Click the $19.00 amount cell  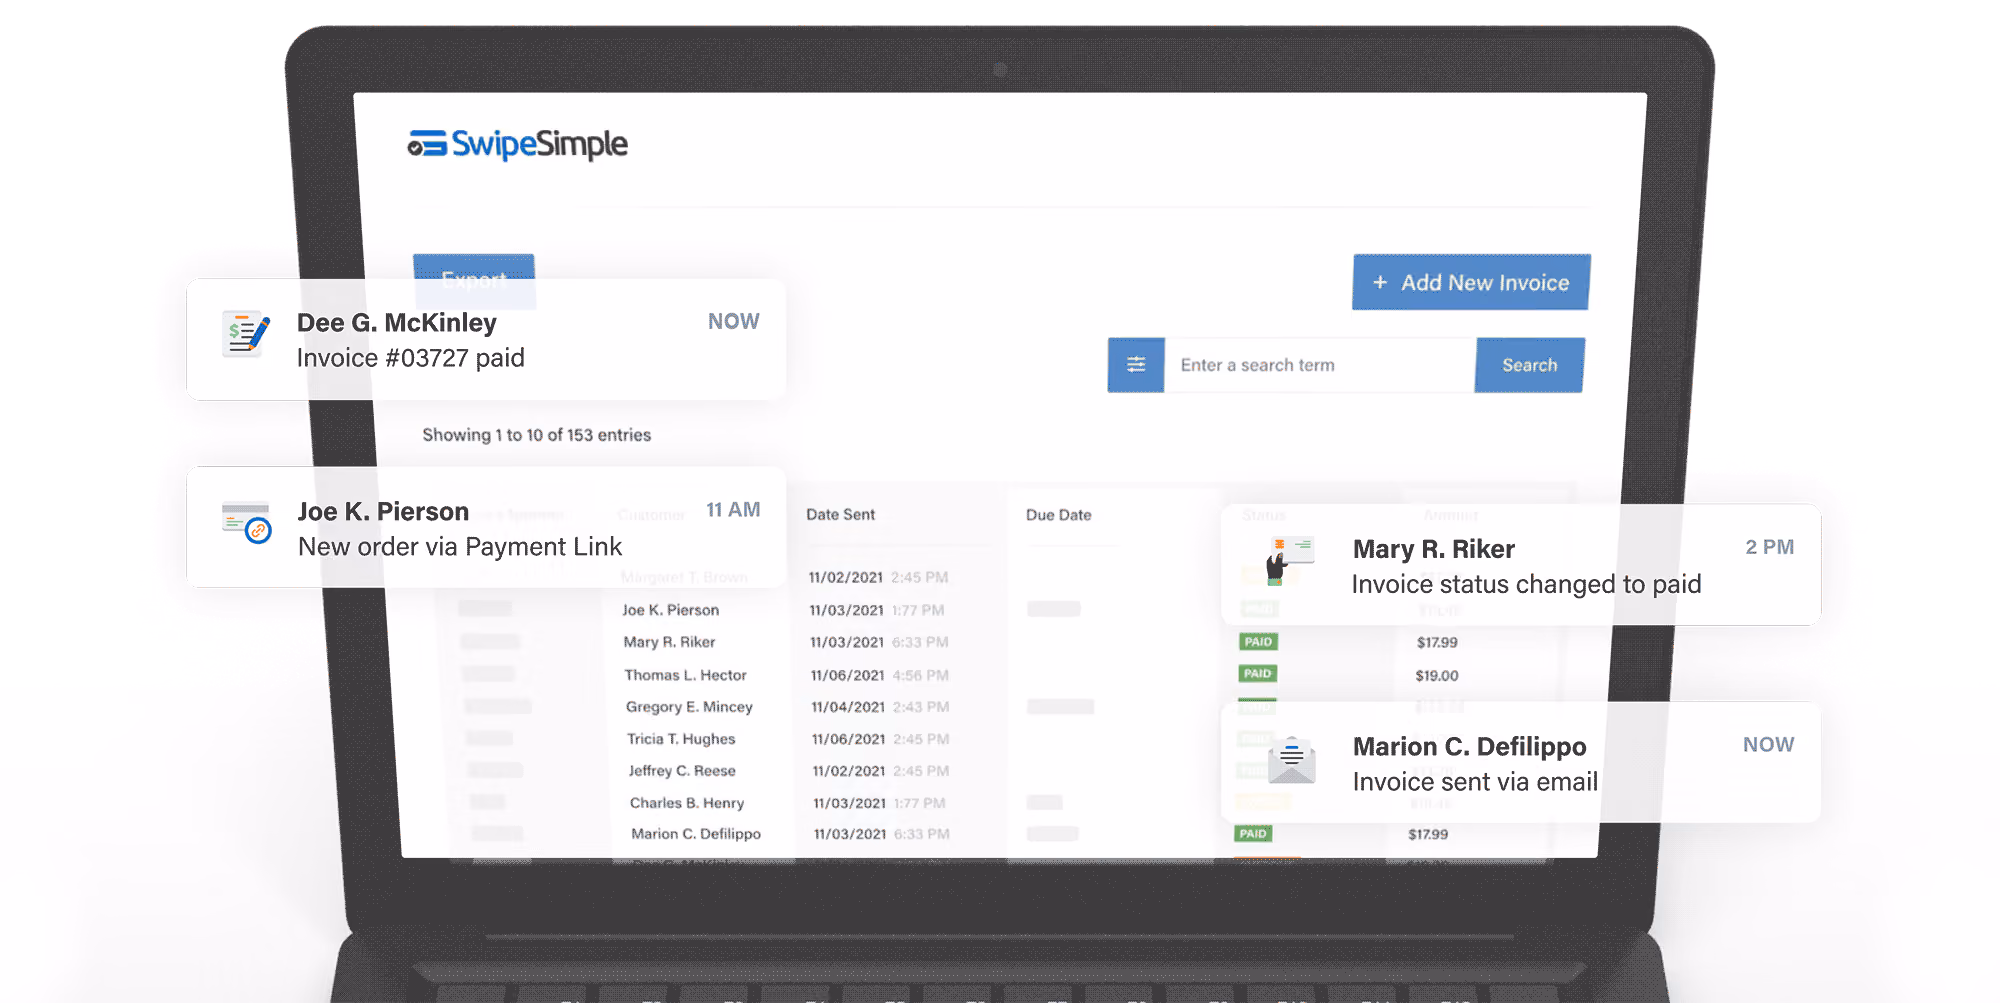pos(1437,675)
